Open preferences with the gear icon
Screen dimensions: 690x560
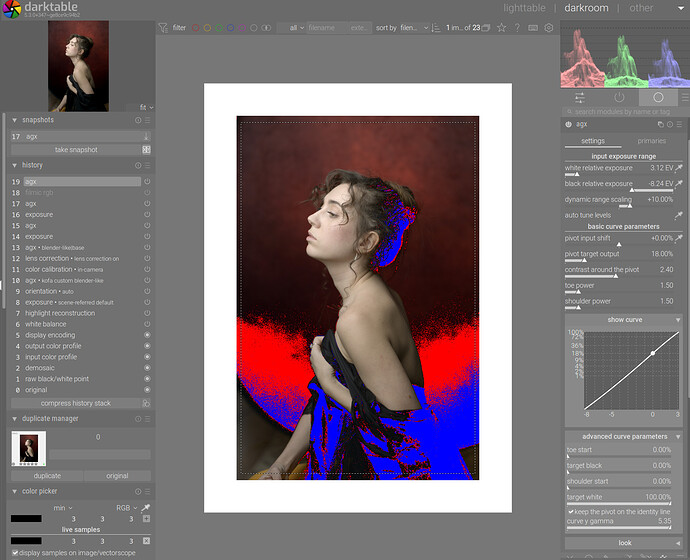tap(548, 28)
